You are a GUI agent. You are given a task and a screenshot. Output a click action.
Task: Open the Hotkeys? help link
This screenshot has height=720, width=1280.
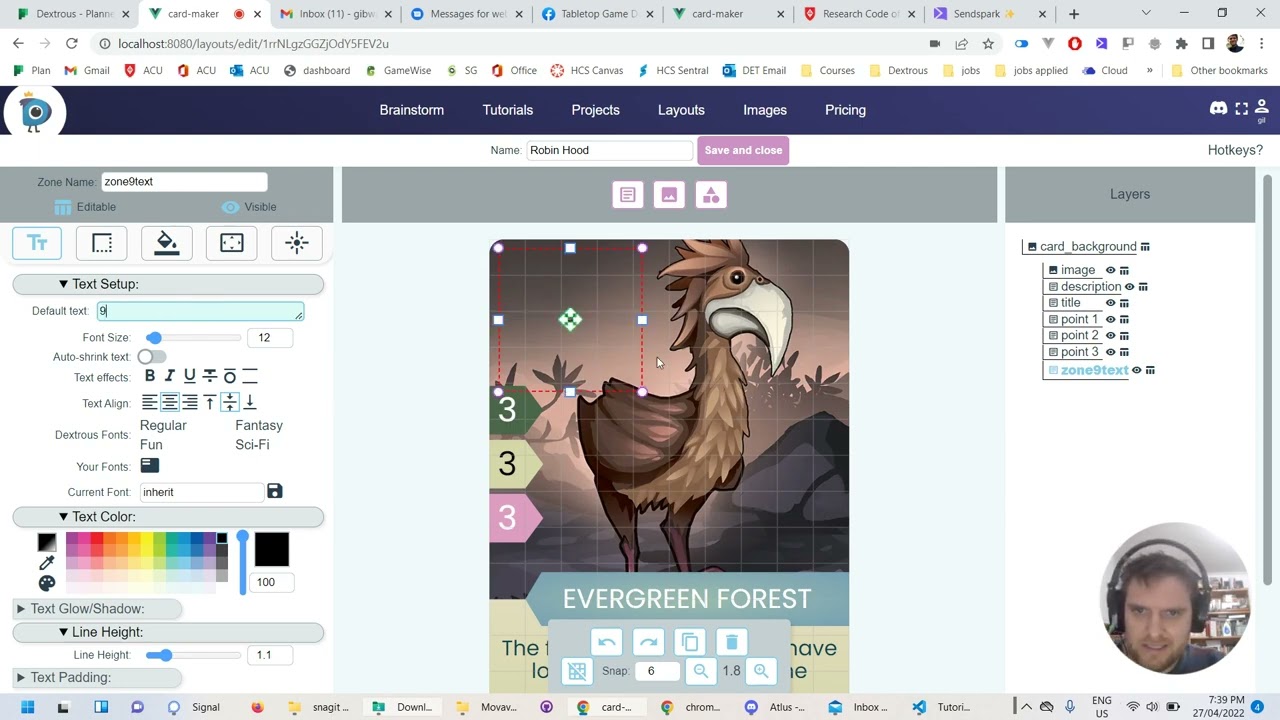click(1235, 150)
